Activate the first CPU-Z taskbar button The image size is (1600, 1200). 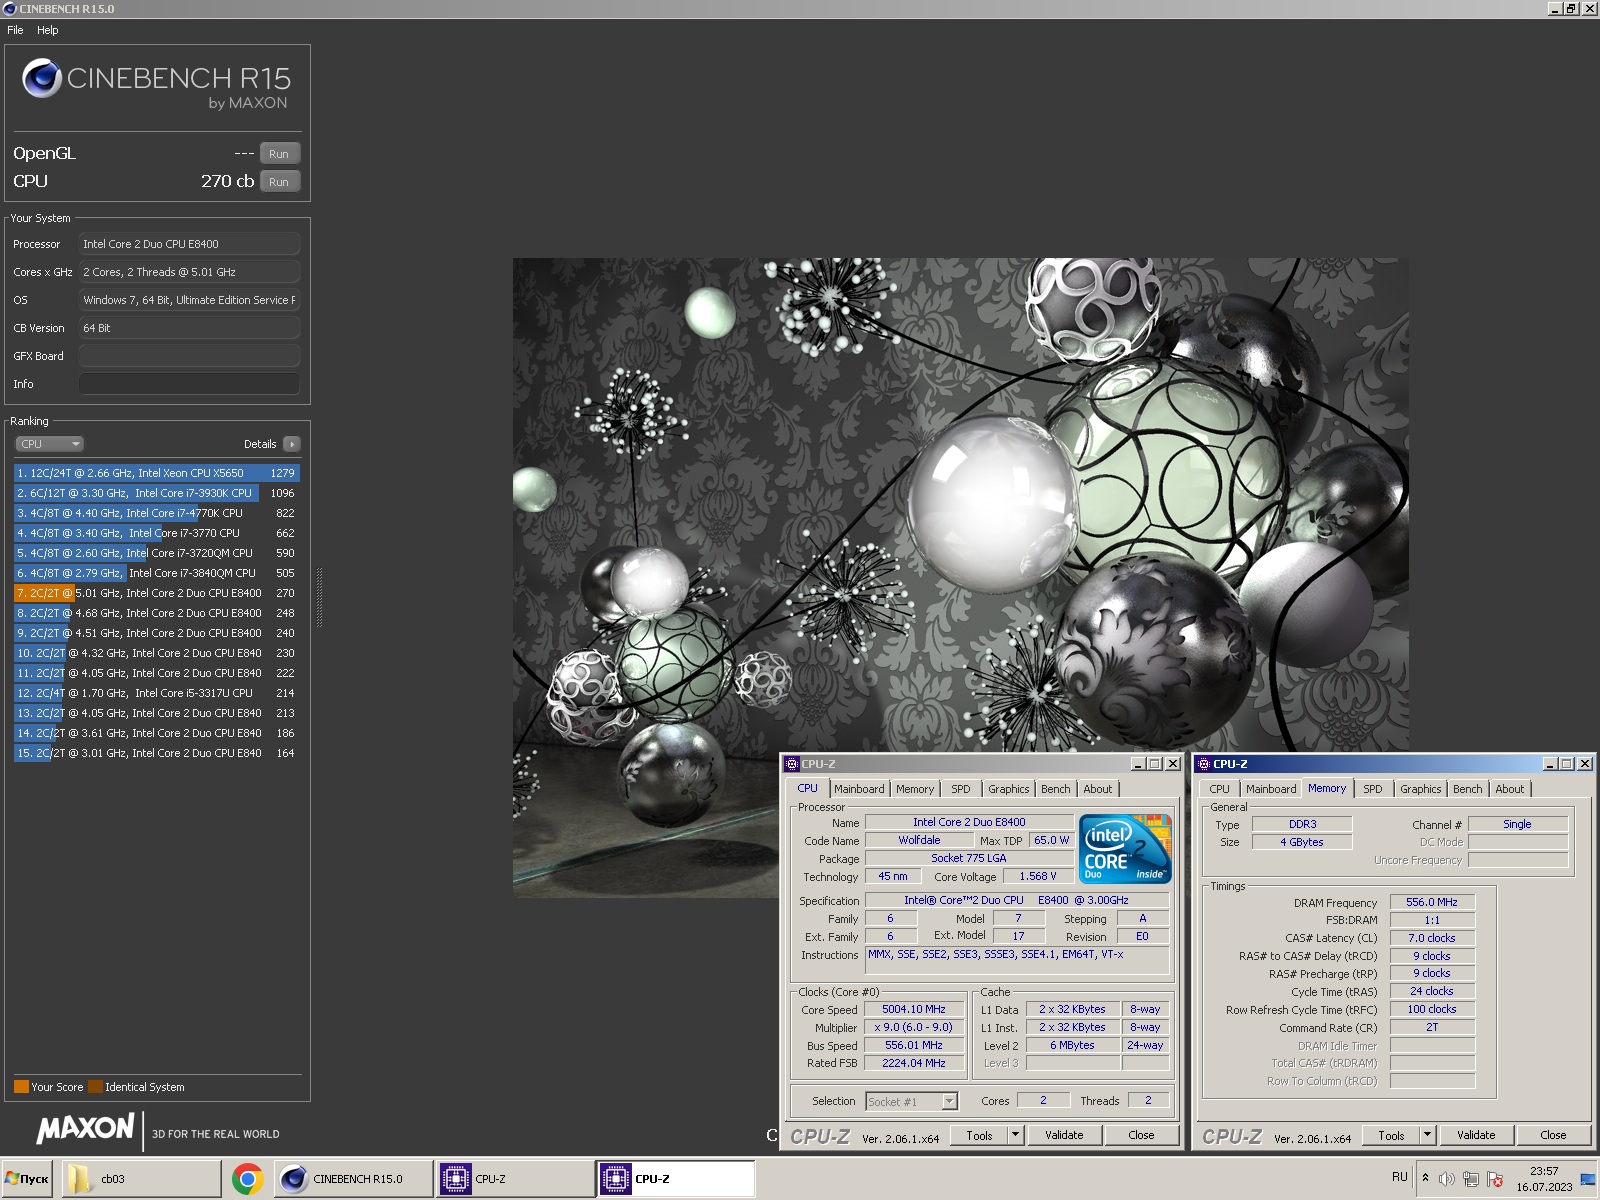[x=515, y=1179]
